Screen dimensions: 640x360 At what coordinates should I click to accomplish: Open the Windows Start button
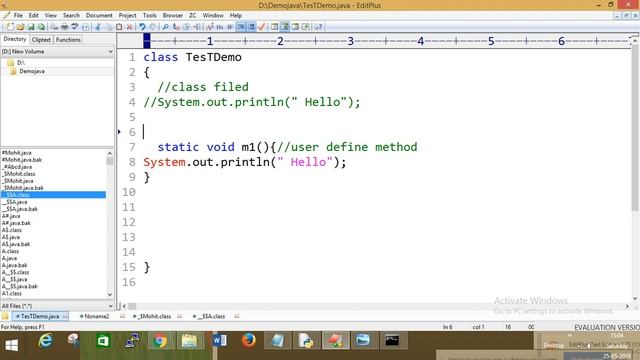[x=11, y=345]
